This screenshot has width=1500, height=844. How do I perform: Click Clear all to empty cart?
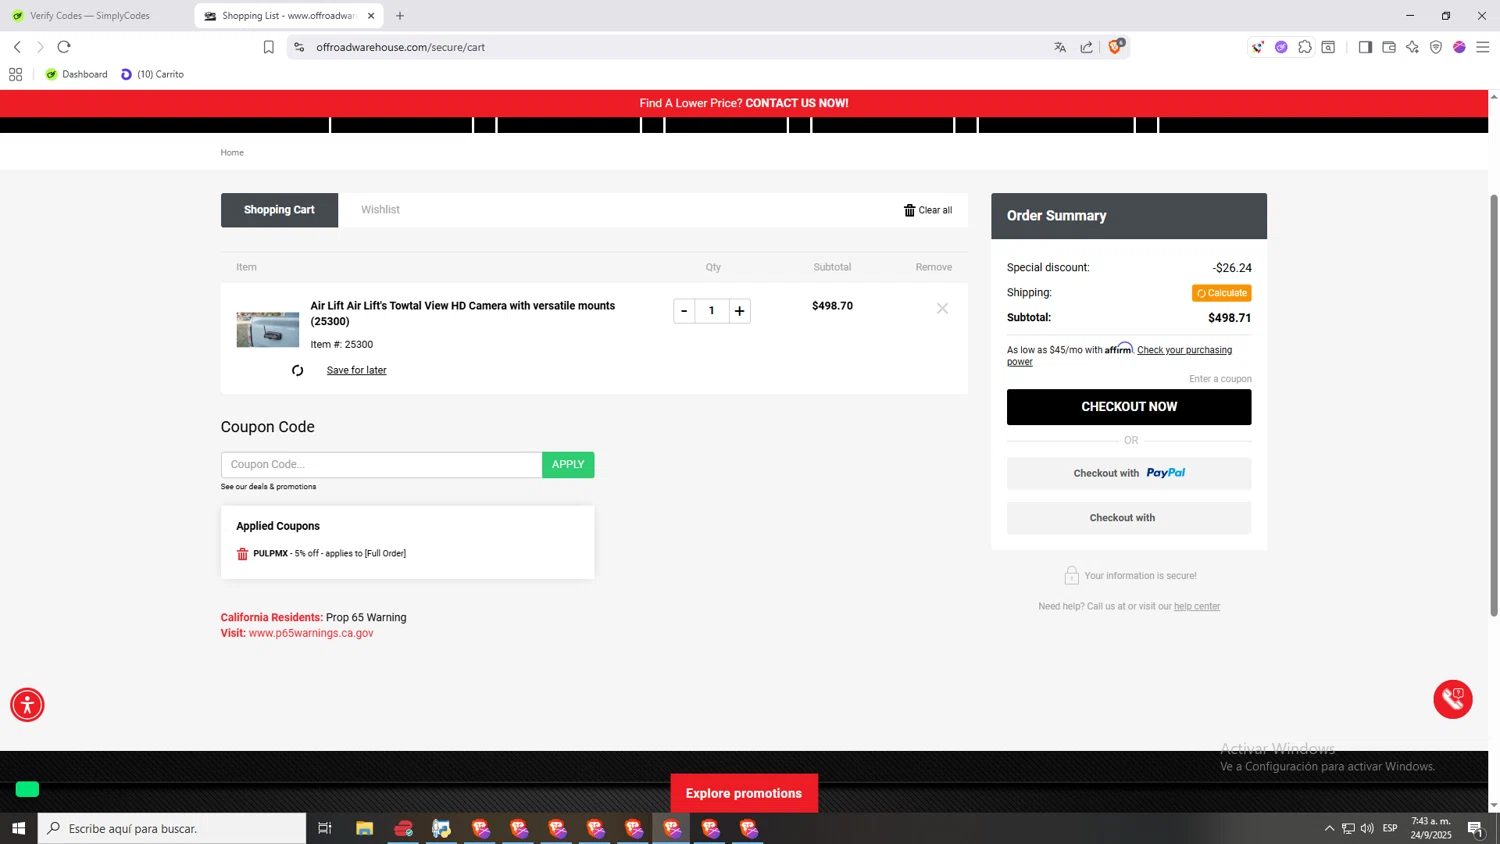coord(928,210)
